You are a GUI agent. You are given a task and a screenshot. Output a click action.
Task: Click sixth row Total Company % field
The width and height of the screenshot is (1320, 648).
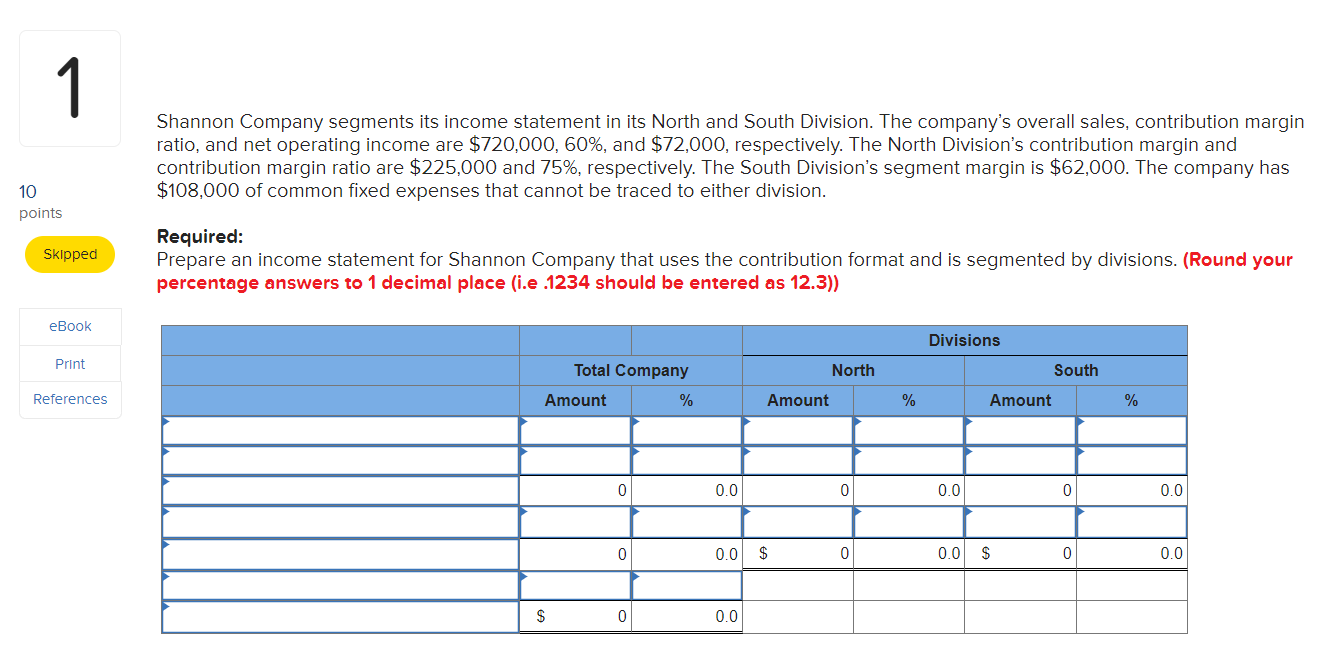(x=687, y=585)
